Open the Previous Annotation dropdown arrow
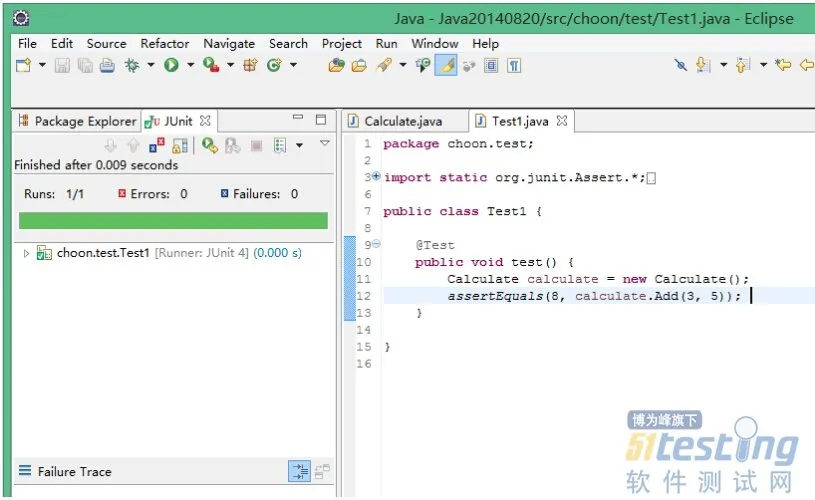The image size is (815, 500). click(x=764, y=65)
